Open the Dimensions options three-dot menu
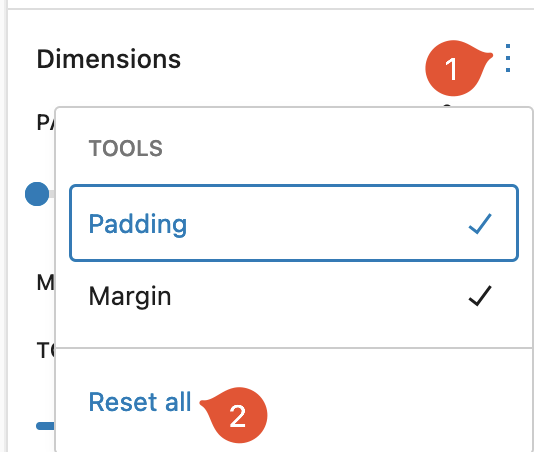Viewport: 534px width, 452px height. tap(508, 58)
